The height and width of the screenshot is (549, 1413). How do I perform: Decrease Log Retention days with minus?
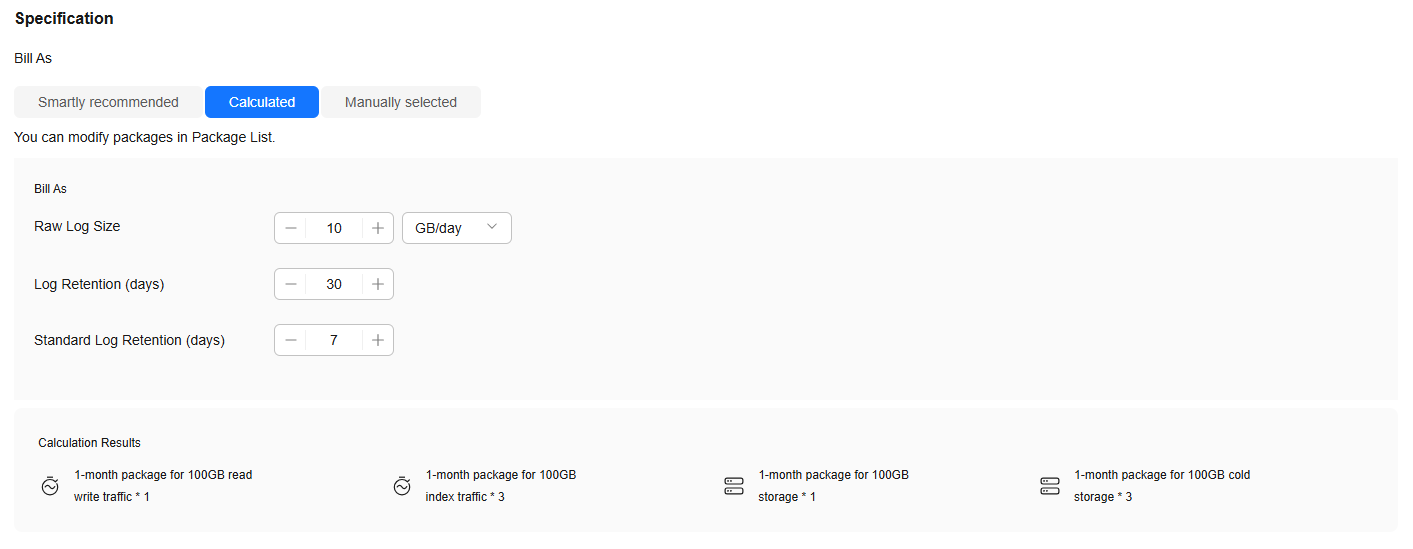coord(291,284)
